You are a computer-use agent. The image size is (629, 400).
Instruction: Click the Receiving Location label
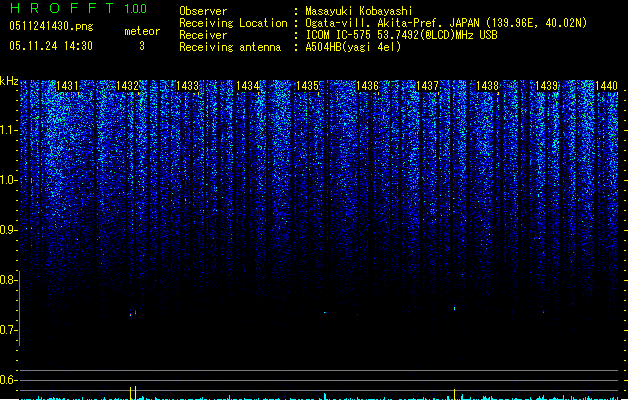pos(233,23)
